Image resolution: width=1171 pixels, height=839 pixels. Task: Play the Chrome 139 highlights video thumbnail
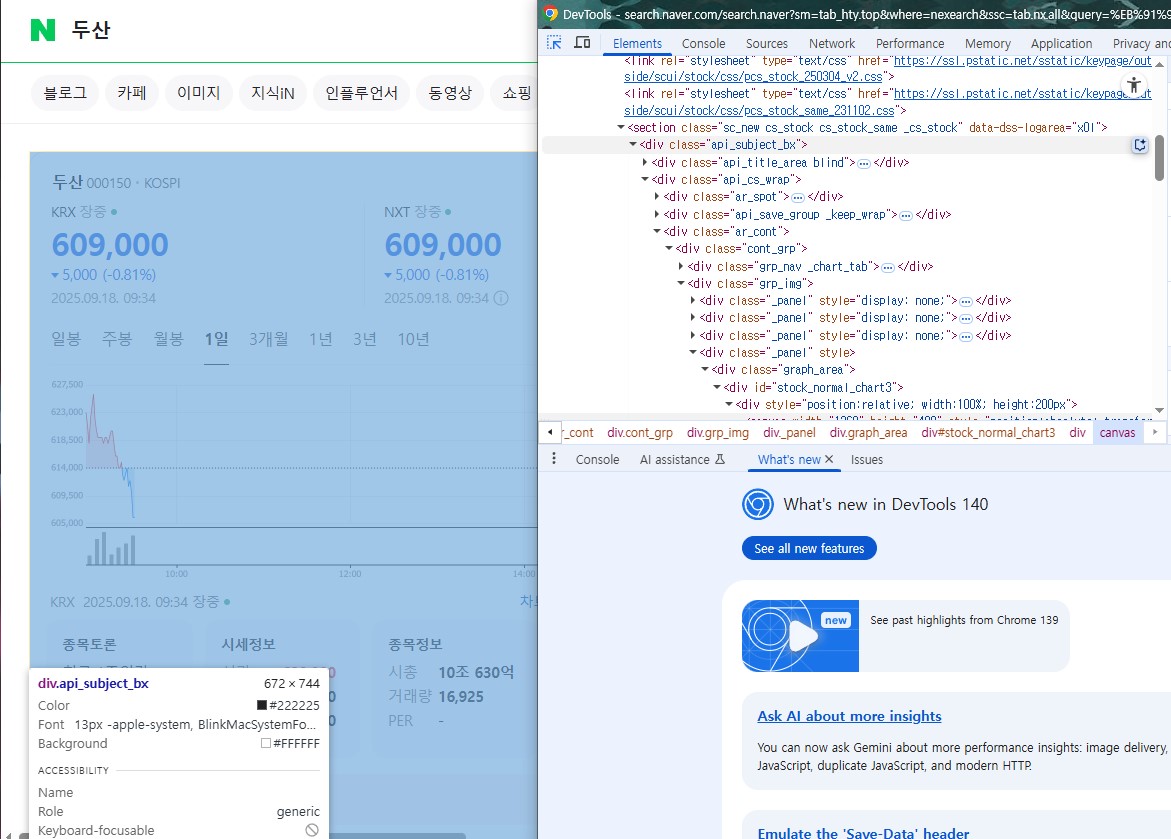tap(800, 636)
